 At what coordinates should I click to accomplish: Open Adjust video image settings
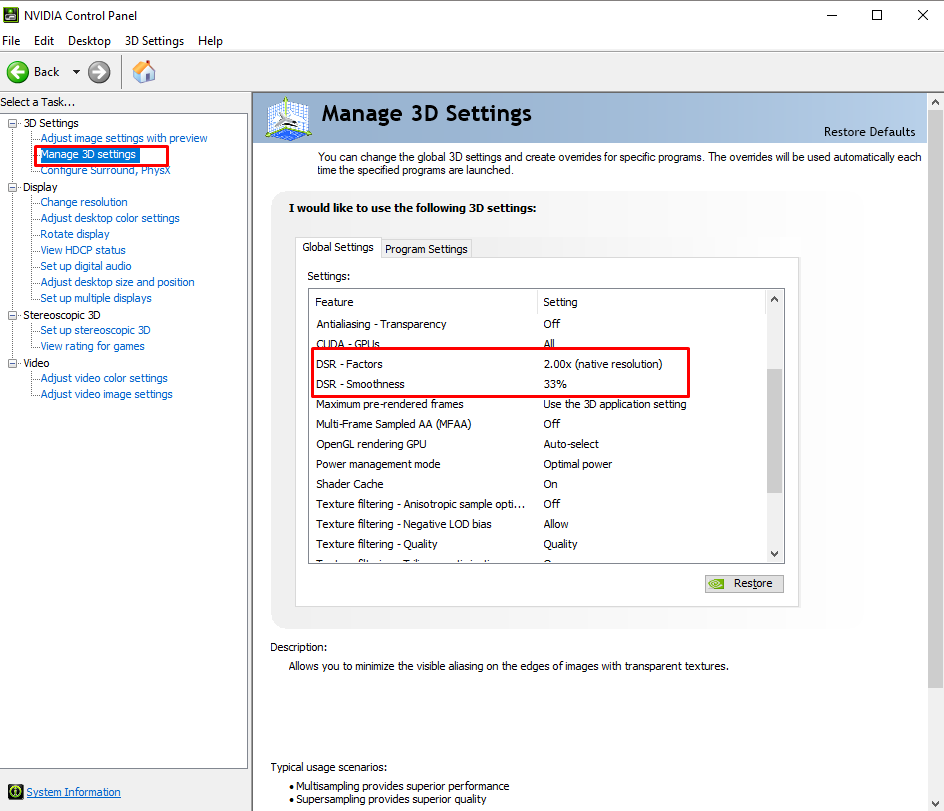point(106,394)
